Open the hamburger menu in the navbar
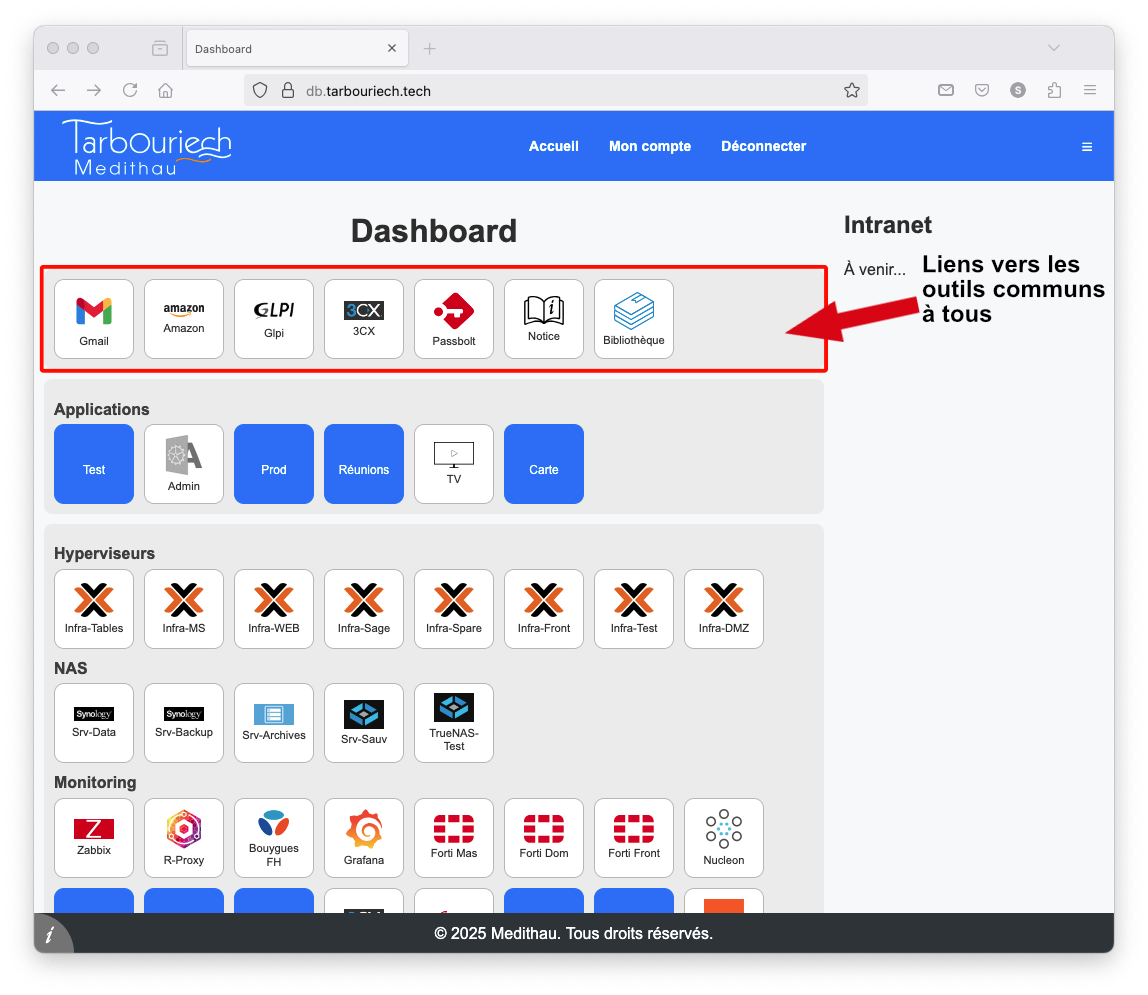Viewport: 1148px width, 995px height. point(1087,146)
